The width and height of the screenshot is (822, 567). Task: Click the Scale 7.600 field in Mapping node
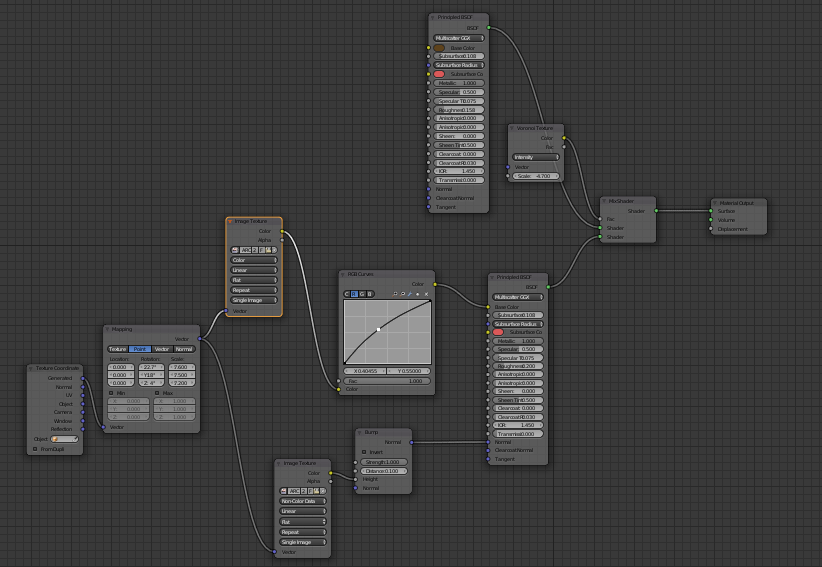[182, 367]
